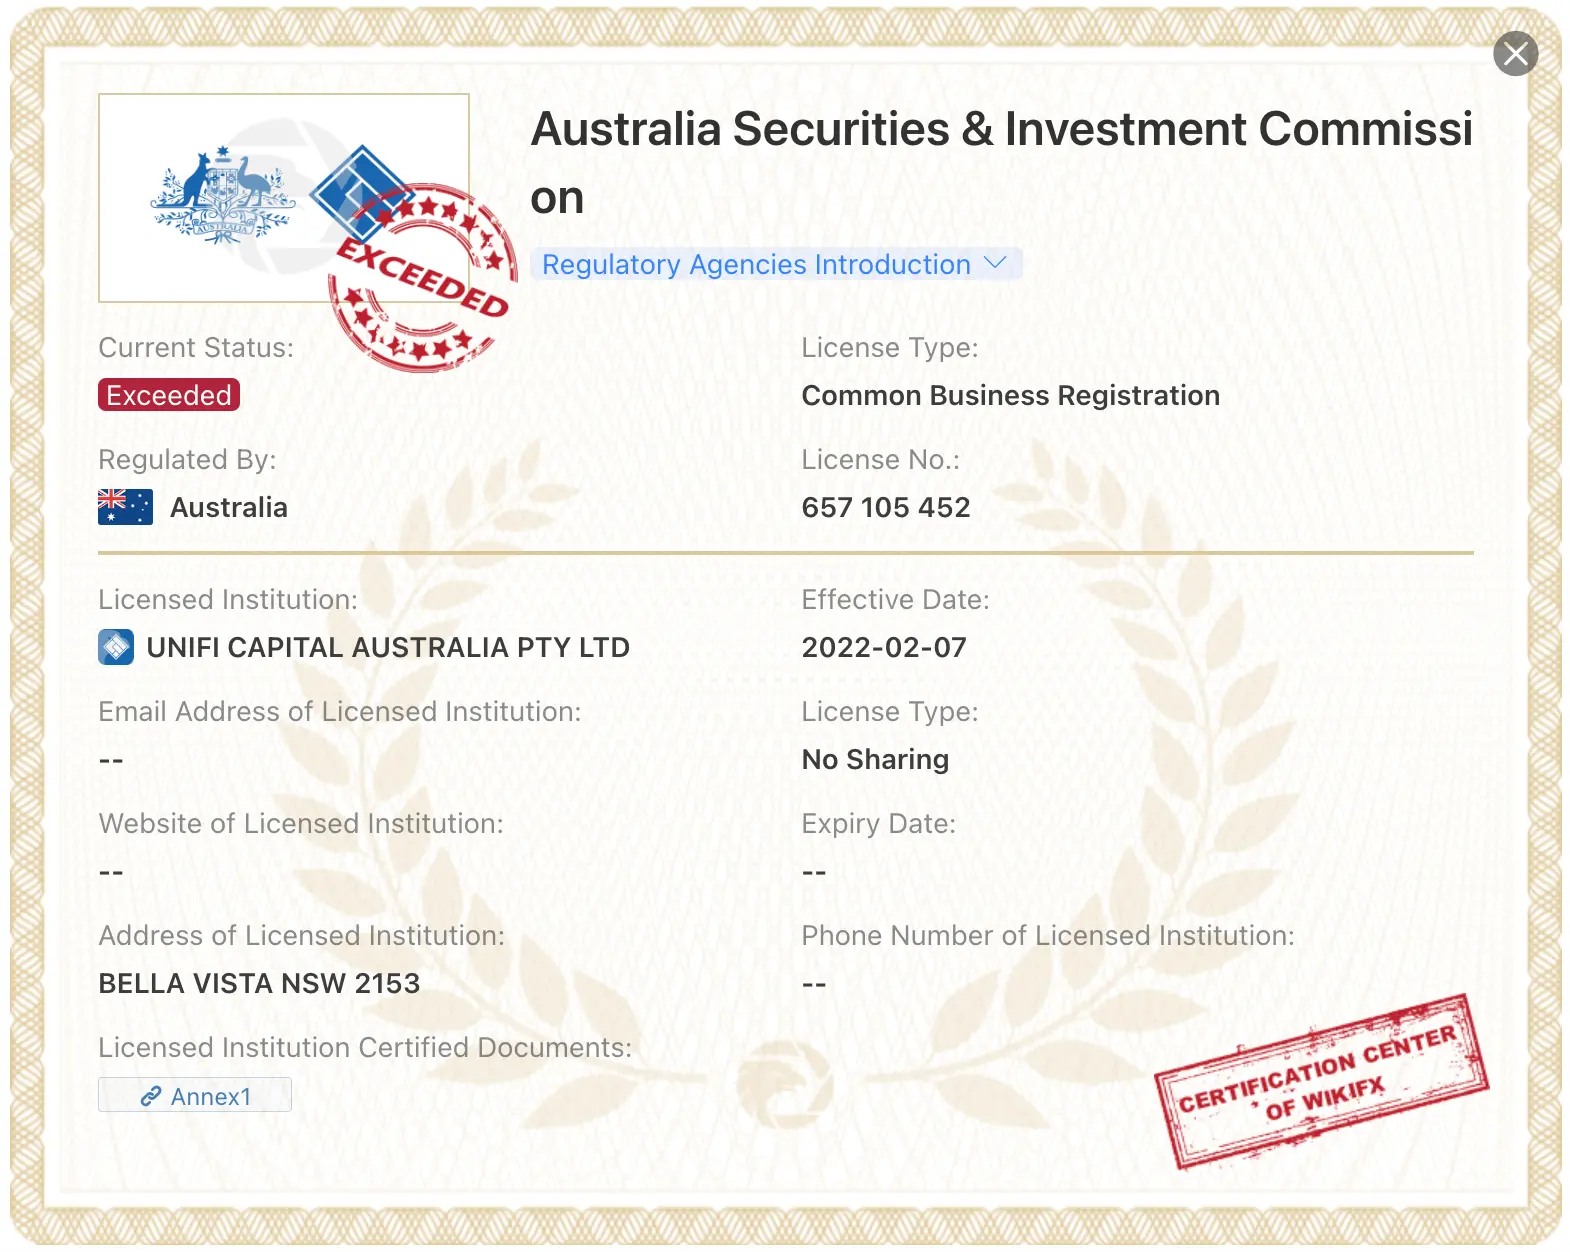Click the BELLA VISTA NSW 2153 address

[x=260, y=983]
